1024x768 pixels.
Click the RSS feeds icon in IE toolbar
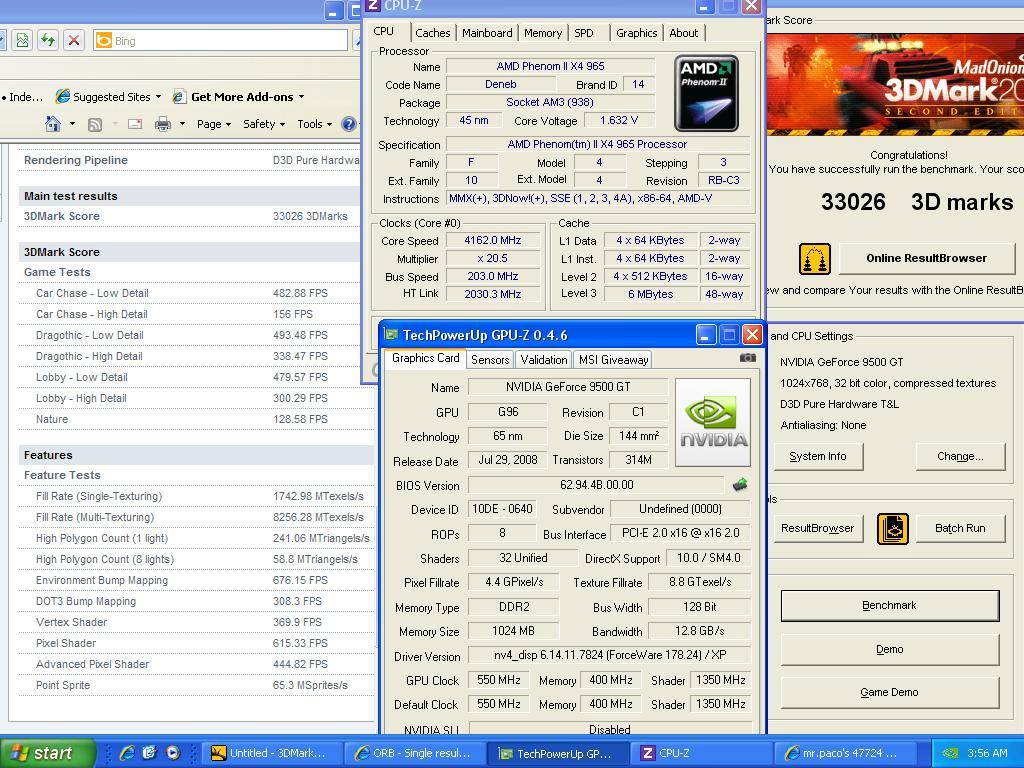pyautogui.click(x=95, y=124)
